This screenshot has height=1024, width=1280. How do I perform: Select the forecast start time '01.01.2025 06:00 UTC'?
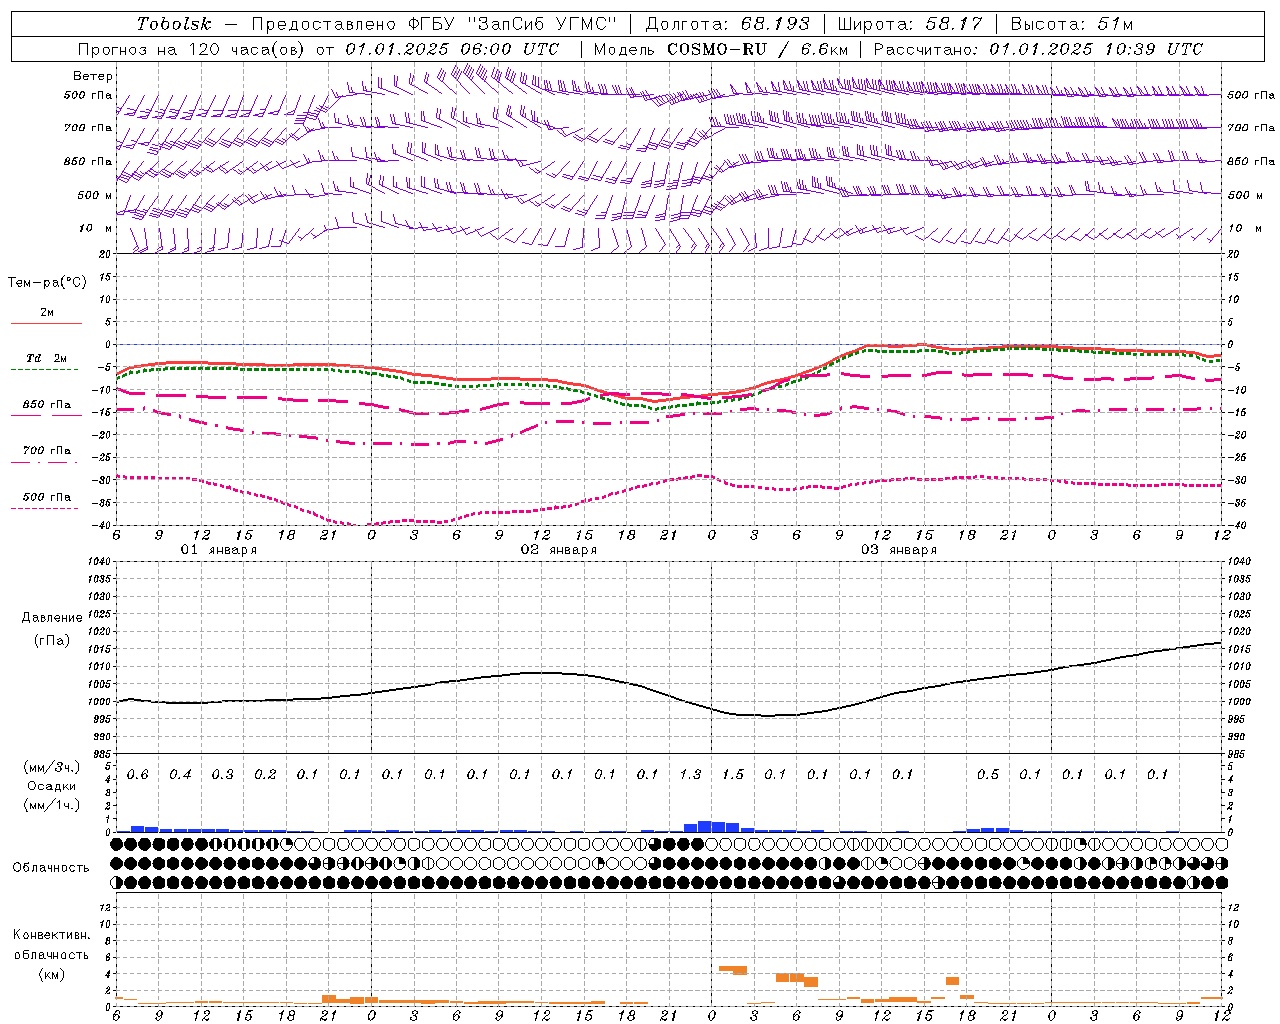pyautogui.click(x=452, y=49)
